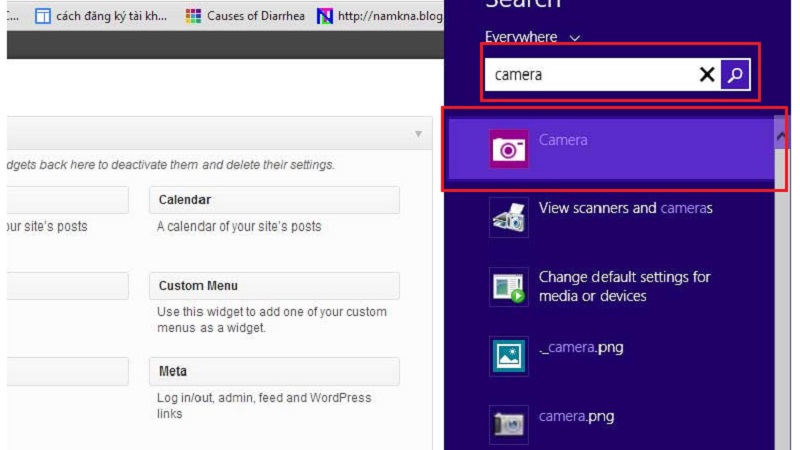This screenshot has width=800, height=450.
Task: Open Change default settings for media
Action: tap(624, 286)
